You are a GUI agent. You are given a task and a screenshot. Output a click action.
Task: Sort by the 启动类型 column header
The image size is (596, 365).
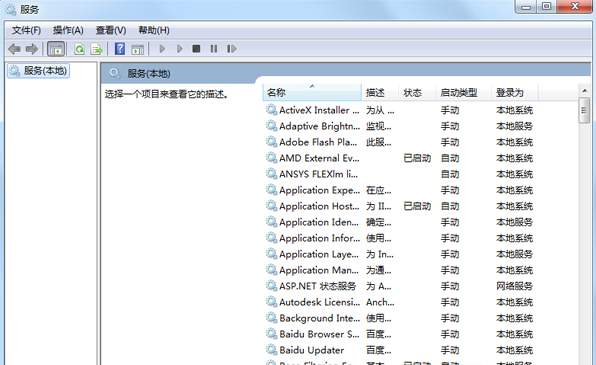pyautogui.click(x=463, y=92)
